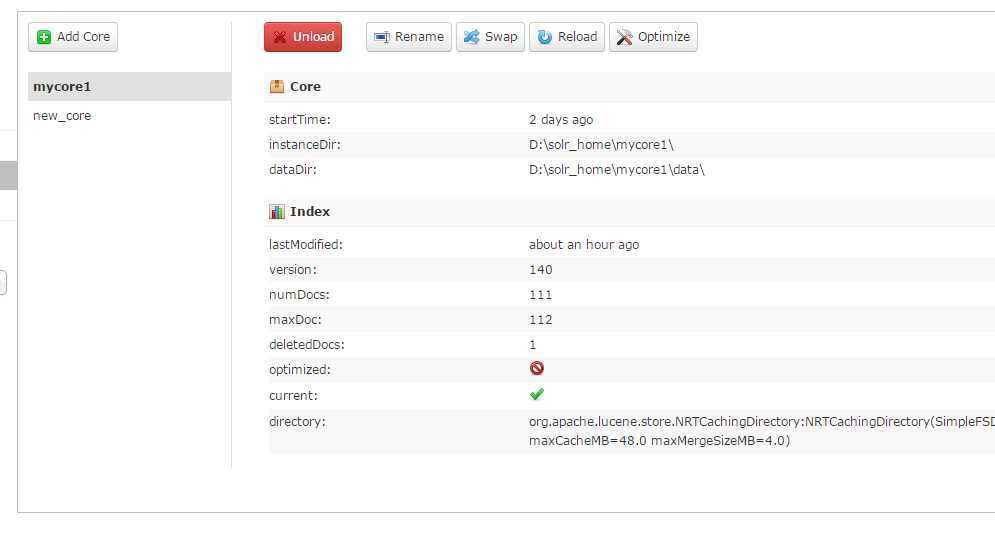
Task: Click the Optimize button text
Action: [664, 37]
